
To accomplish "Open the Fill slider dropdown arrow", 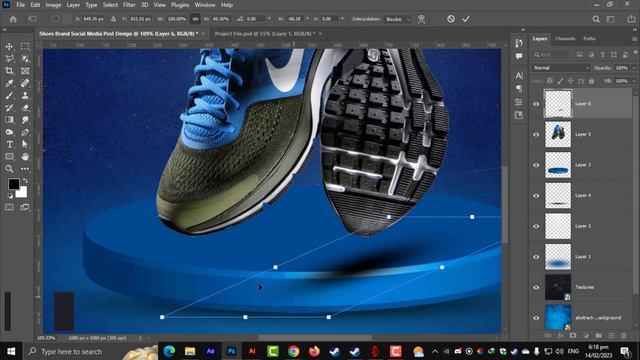I will point(634,81).
